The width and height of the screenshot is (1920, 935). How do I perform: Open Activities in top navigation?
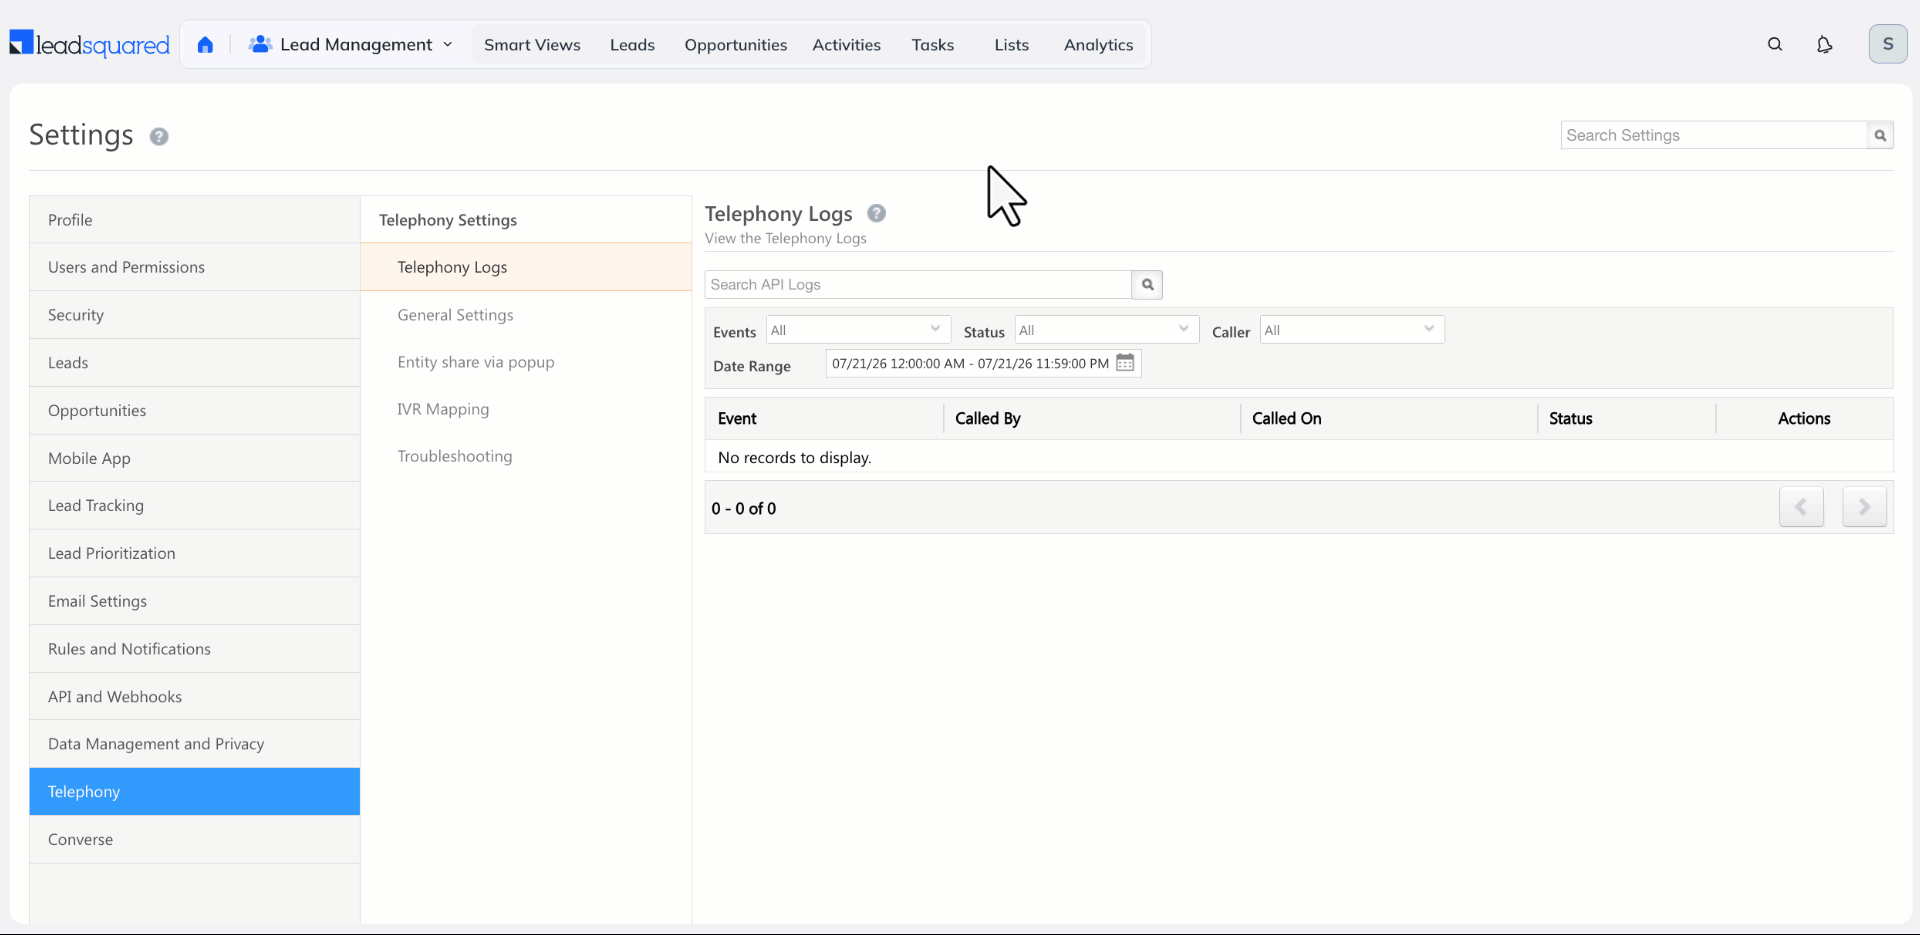846,45
